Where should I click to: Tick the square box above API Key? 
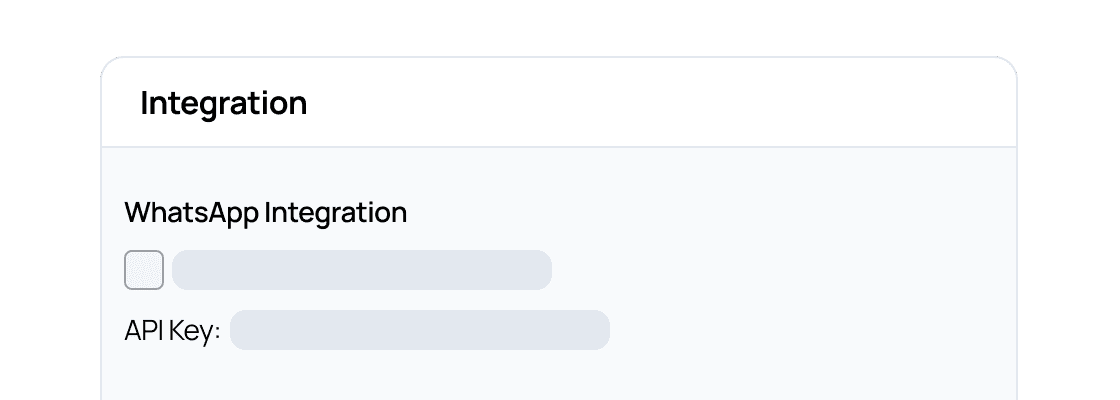coord(144,270)
